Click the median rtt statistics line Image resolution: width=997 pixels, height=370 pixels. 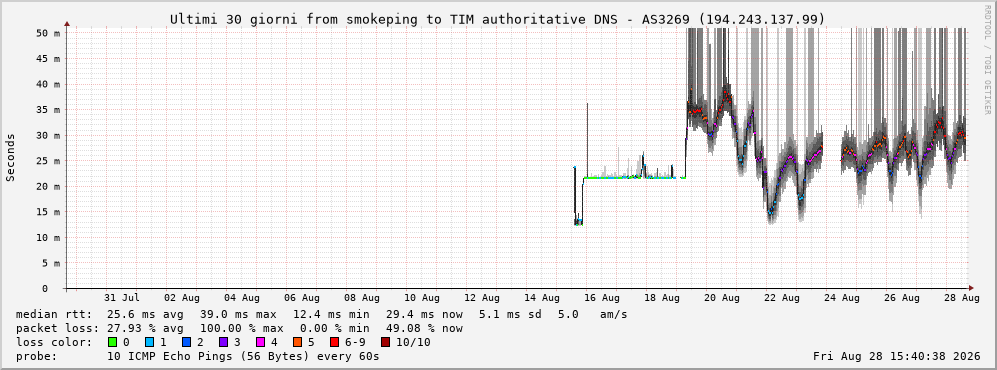pyautogui.click(x=321, y=314)
